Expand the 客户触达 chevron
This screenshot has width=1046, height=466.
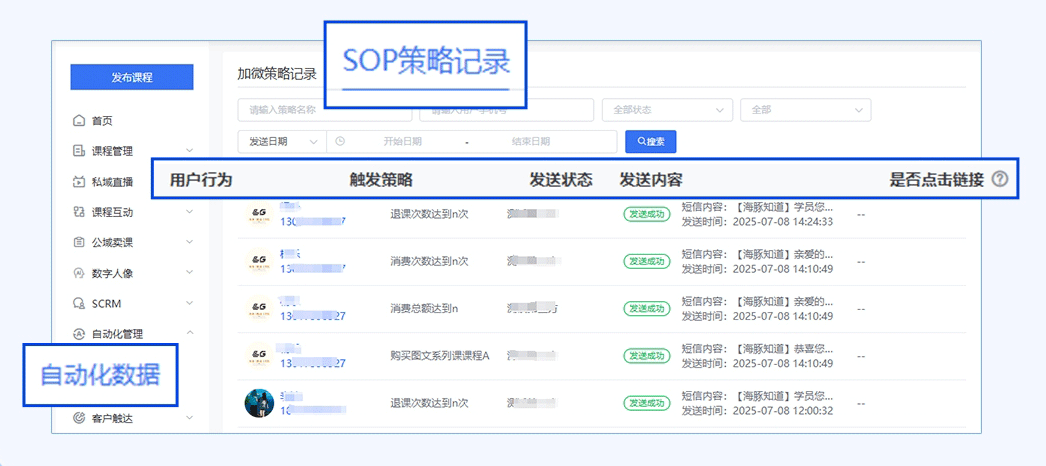pyautogui.click(x=189, y=418)
